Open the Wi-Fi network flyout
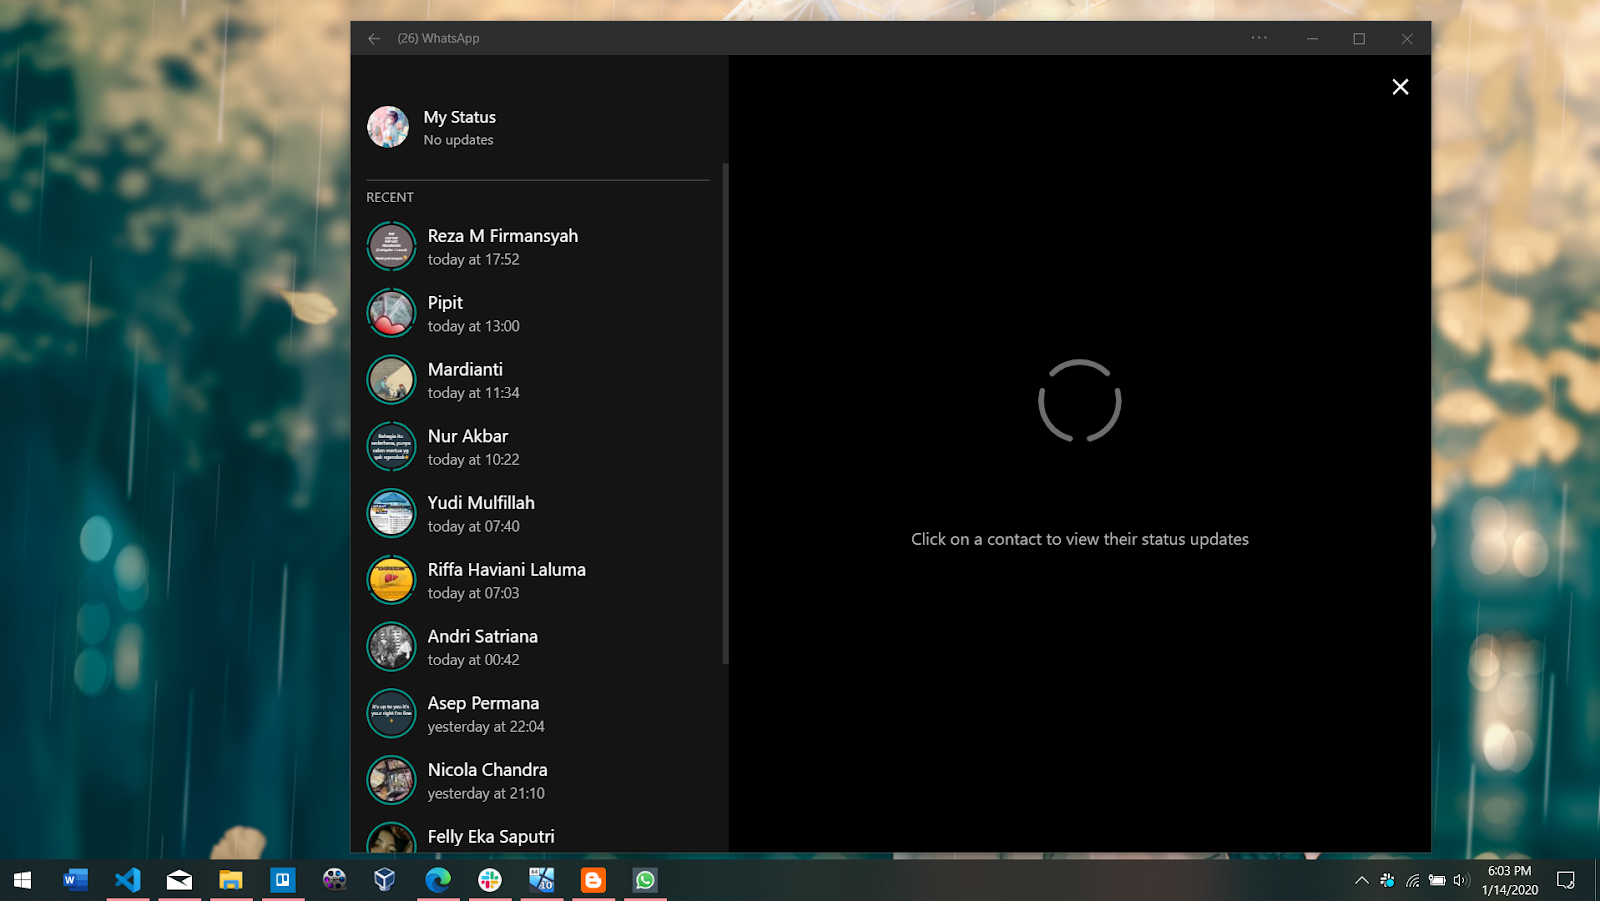The image size is (1600, 901). click(1412, 881)
